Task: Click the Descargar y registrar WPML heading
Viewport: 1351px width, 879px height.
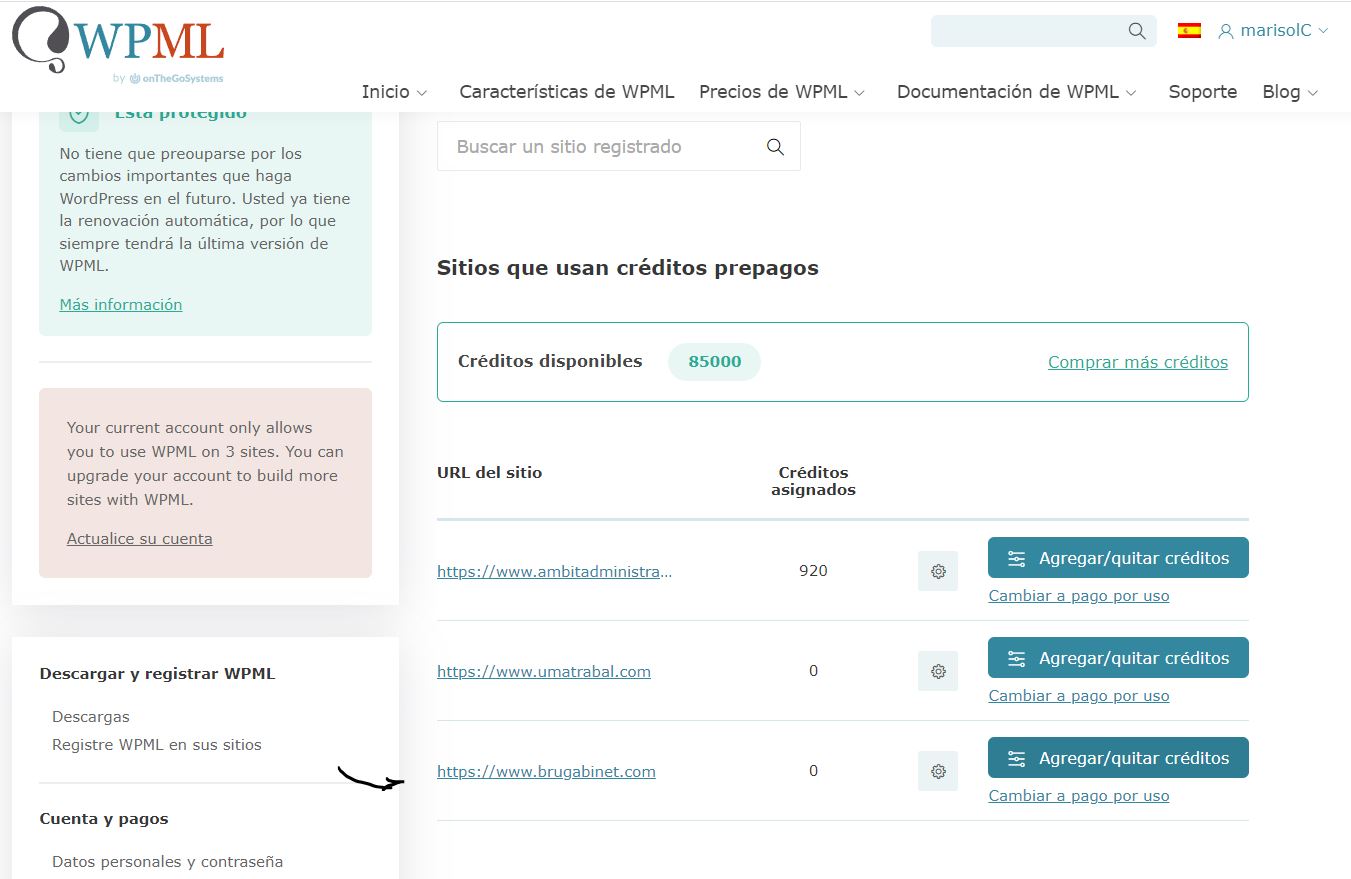Action: click(157, 674)
